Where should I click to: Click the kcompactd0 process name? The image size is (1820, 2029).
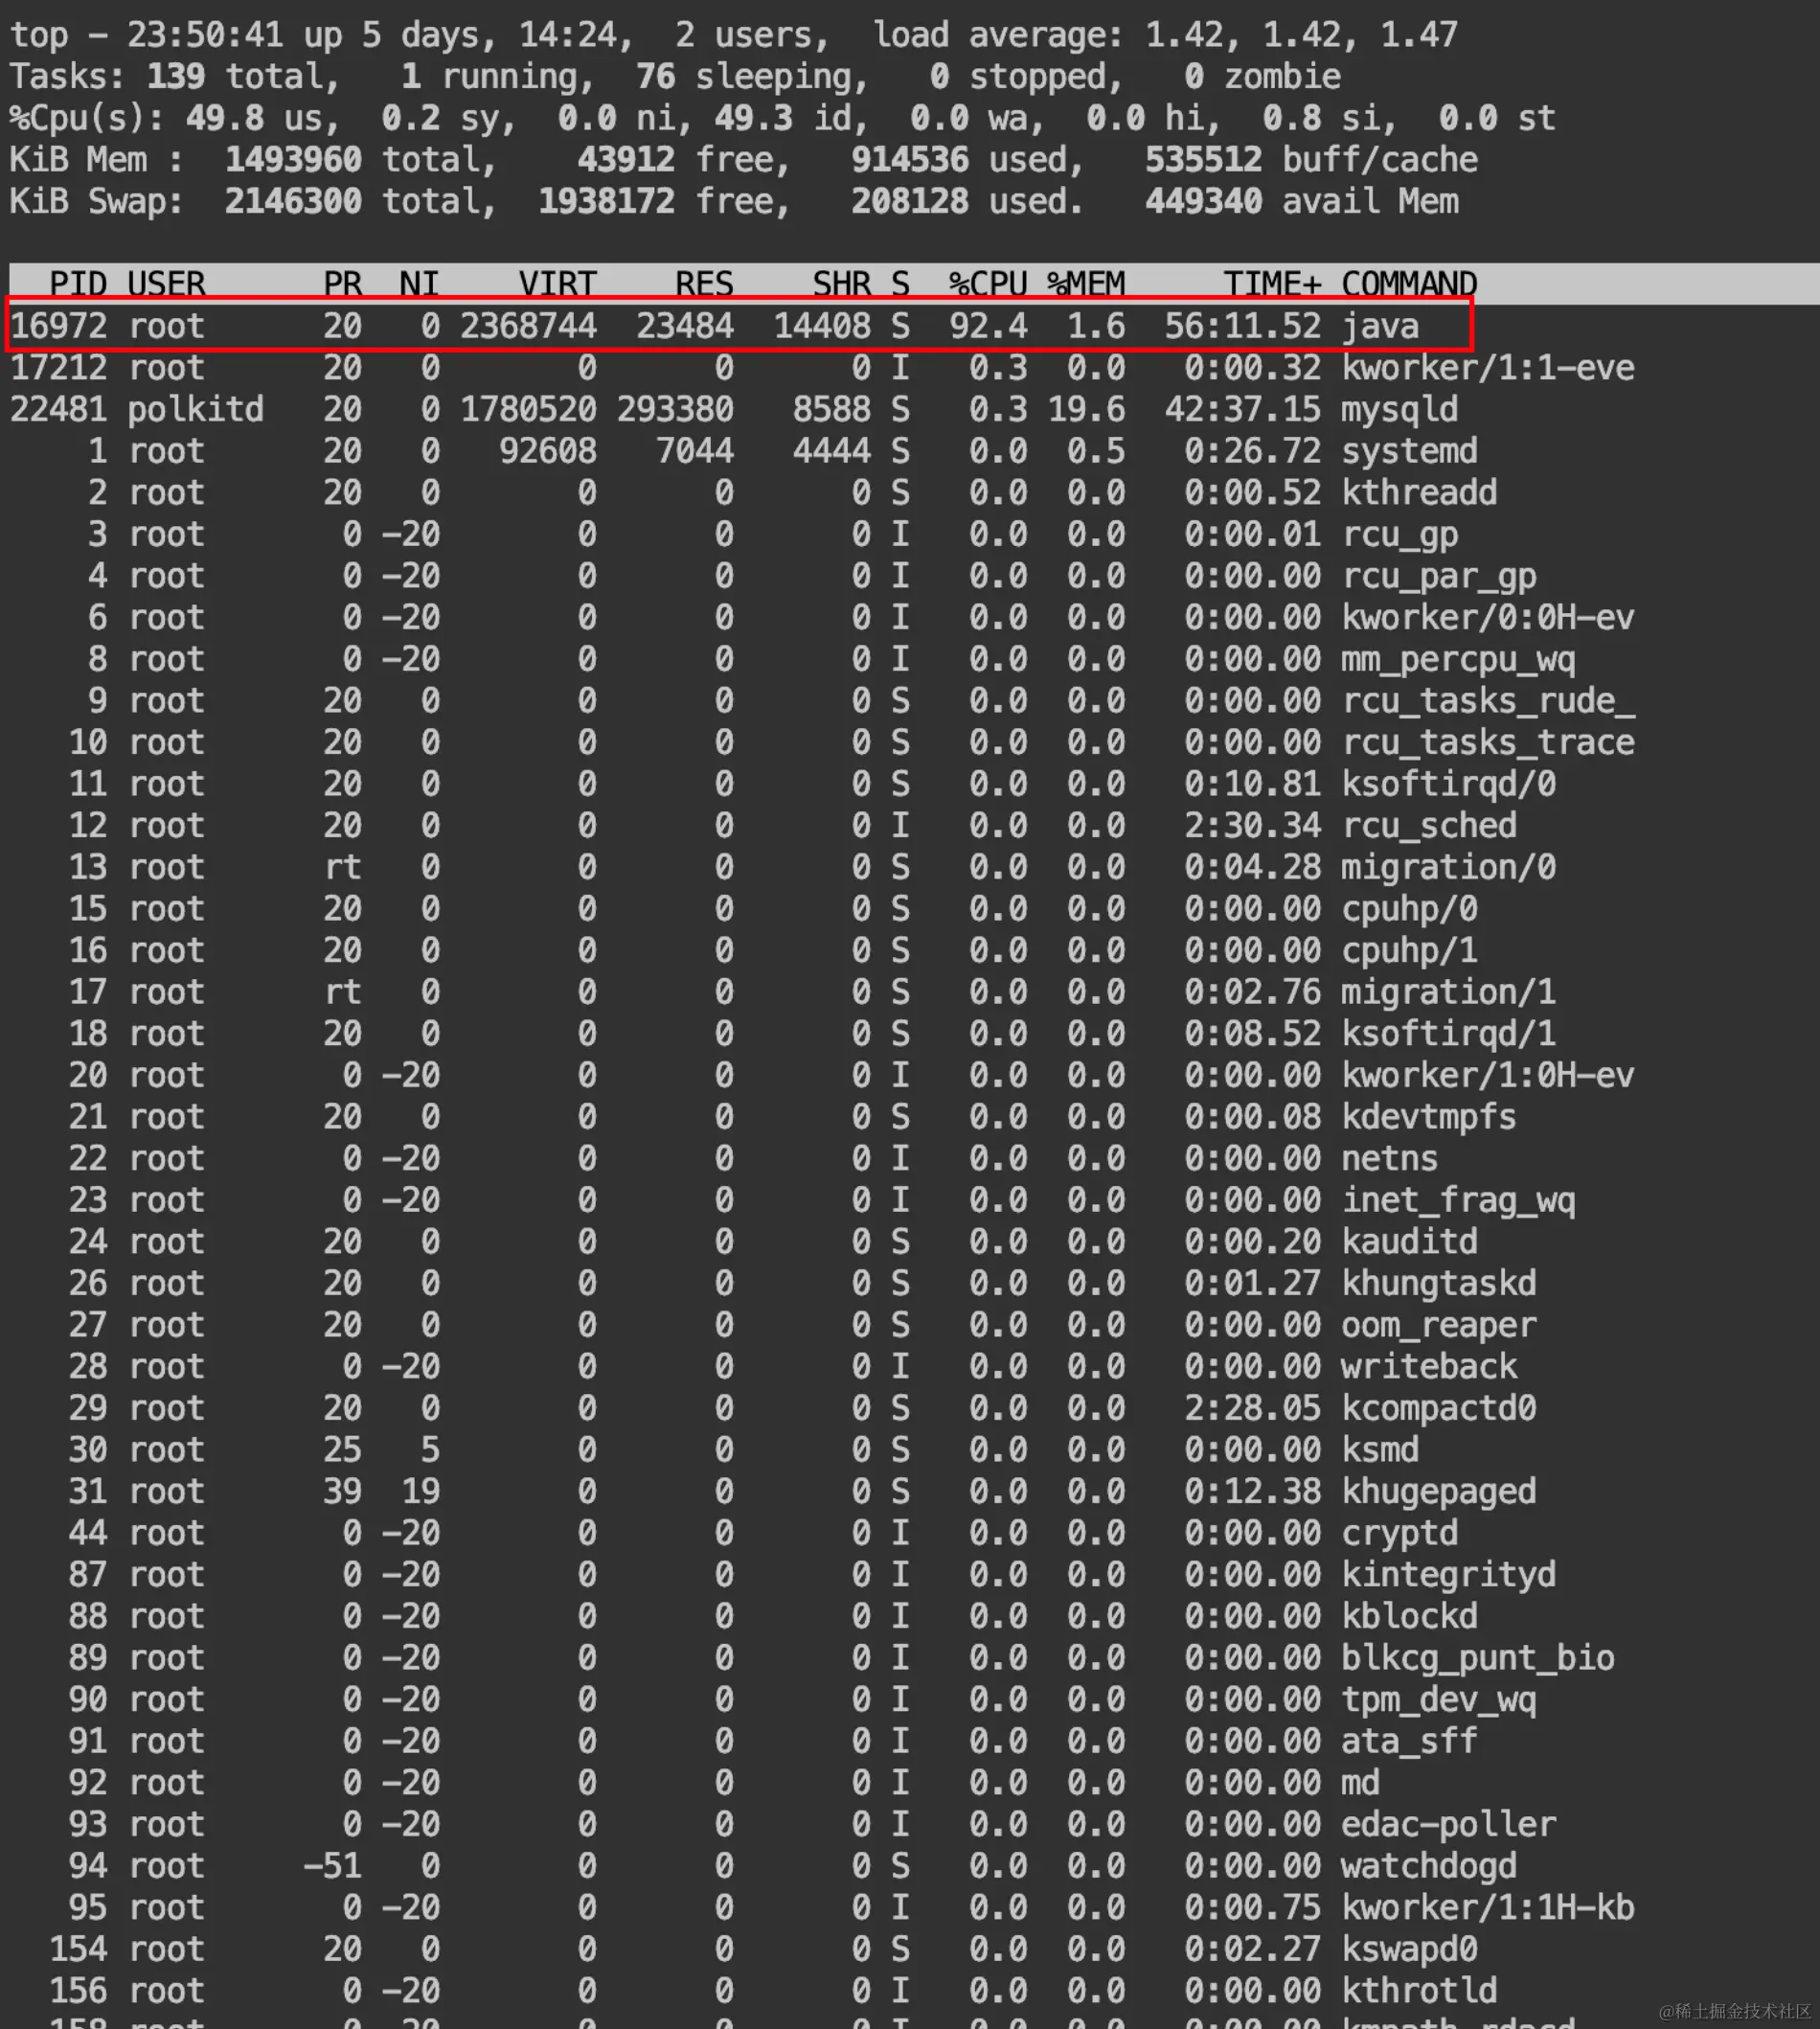coord(1439,1408)
